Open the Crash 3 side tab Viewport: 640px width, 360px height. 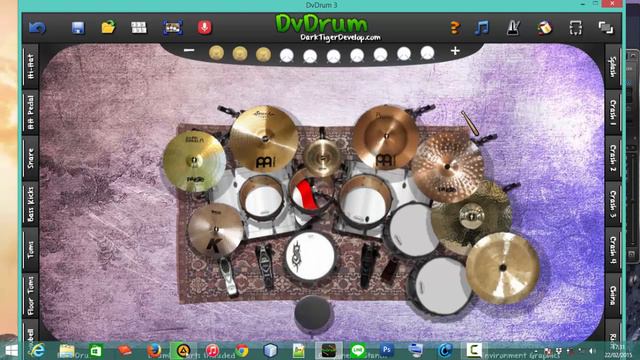(612, 203)
